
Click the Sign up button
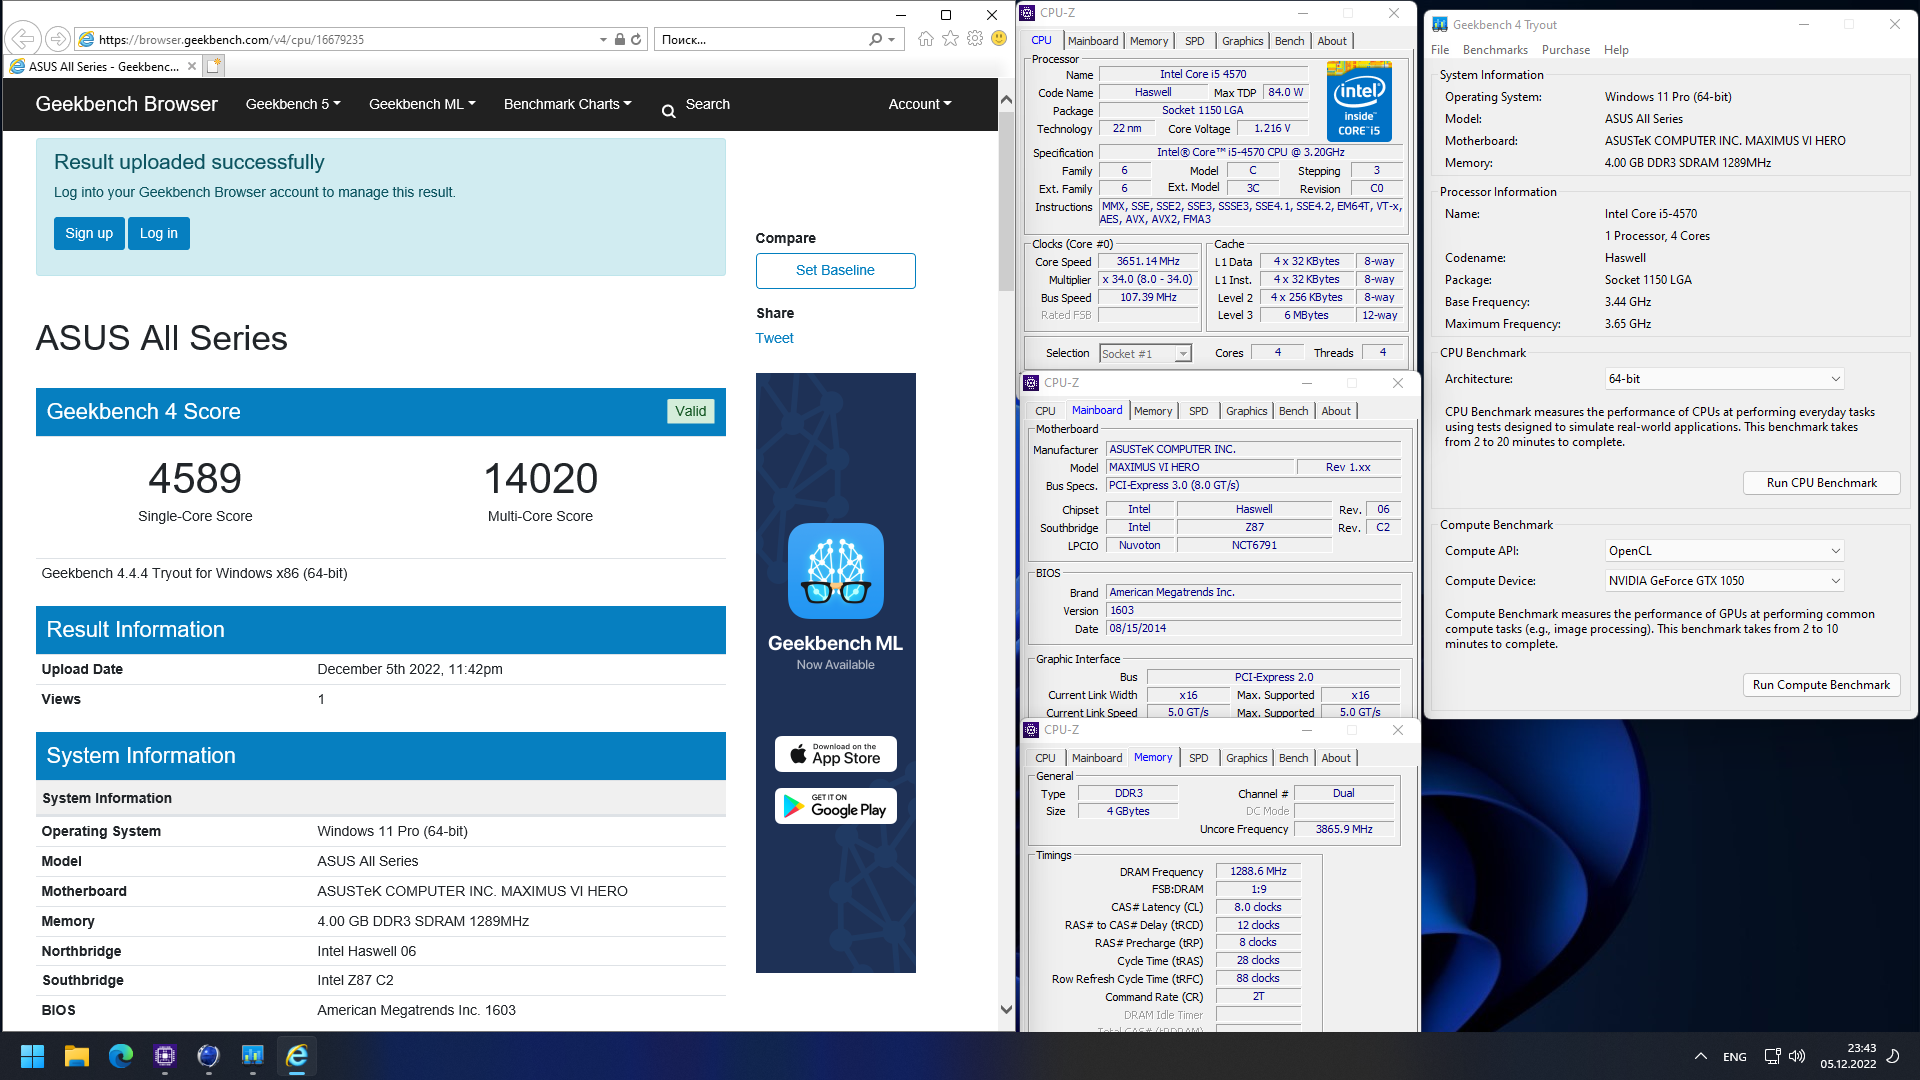pyautogui.click(x=89, y=233)
